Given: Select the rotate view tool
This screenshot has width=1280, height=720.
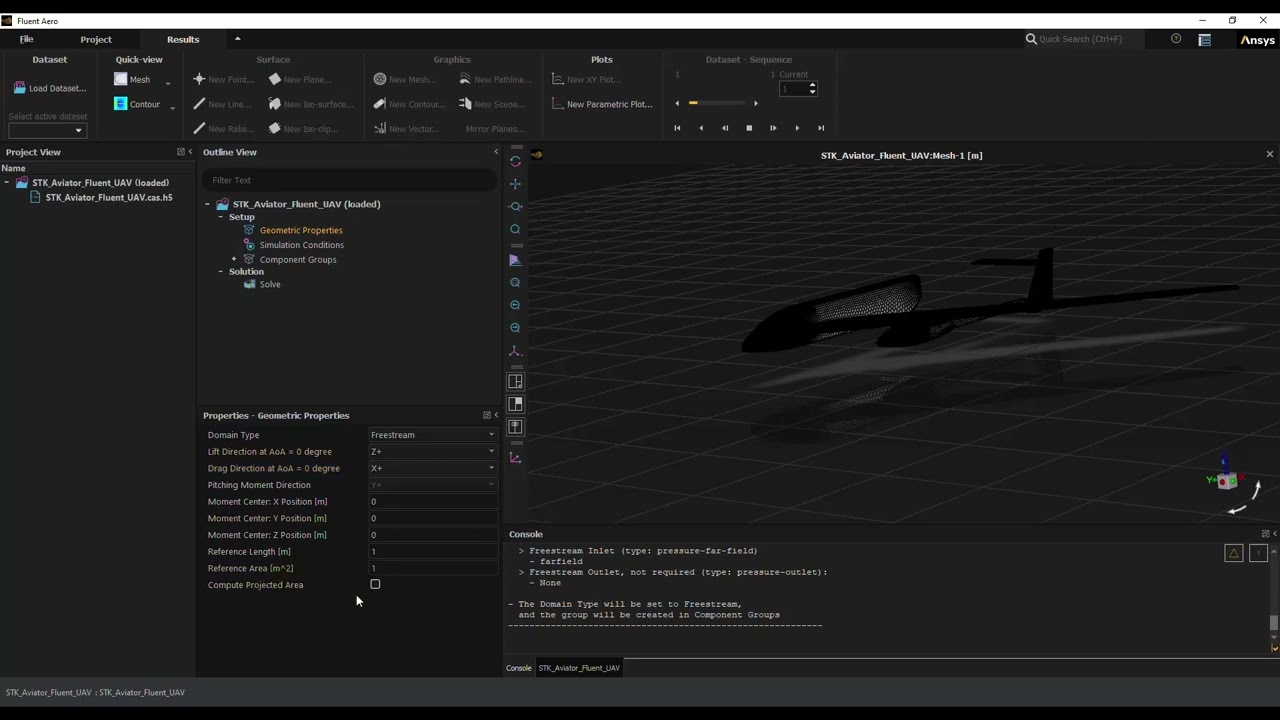Looking at the screenshot, I should (515, 161).
